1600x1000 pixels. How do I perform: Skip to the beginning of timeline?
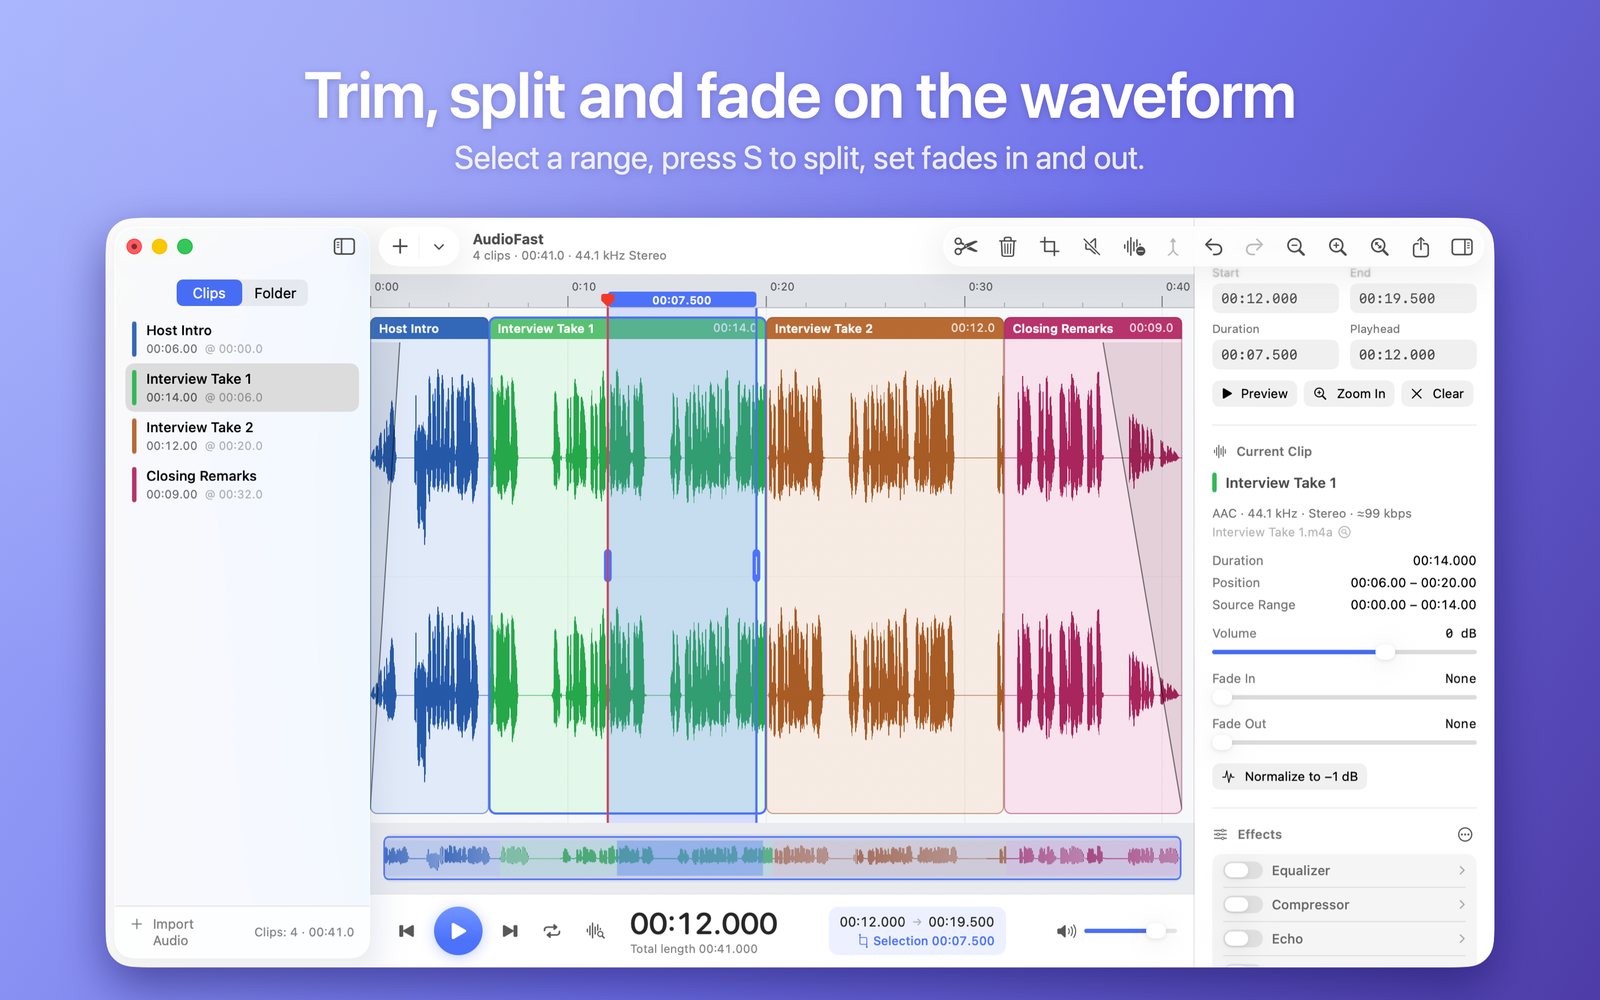406,931
